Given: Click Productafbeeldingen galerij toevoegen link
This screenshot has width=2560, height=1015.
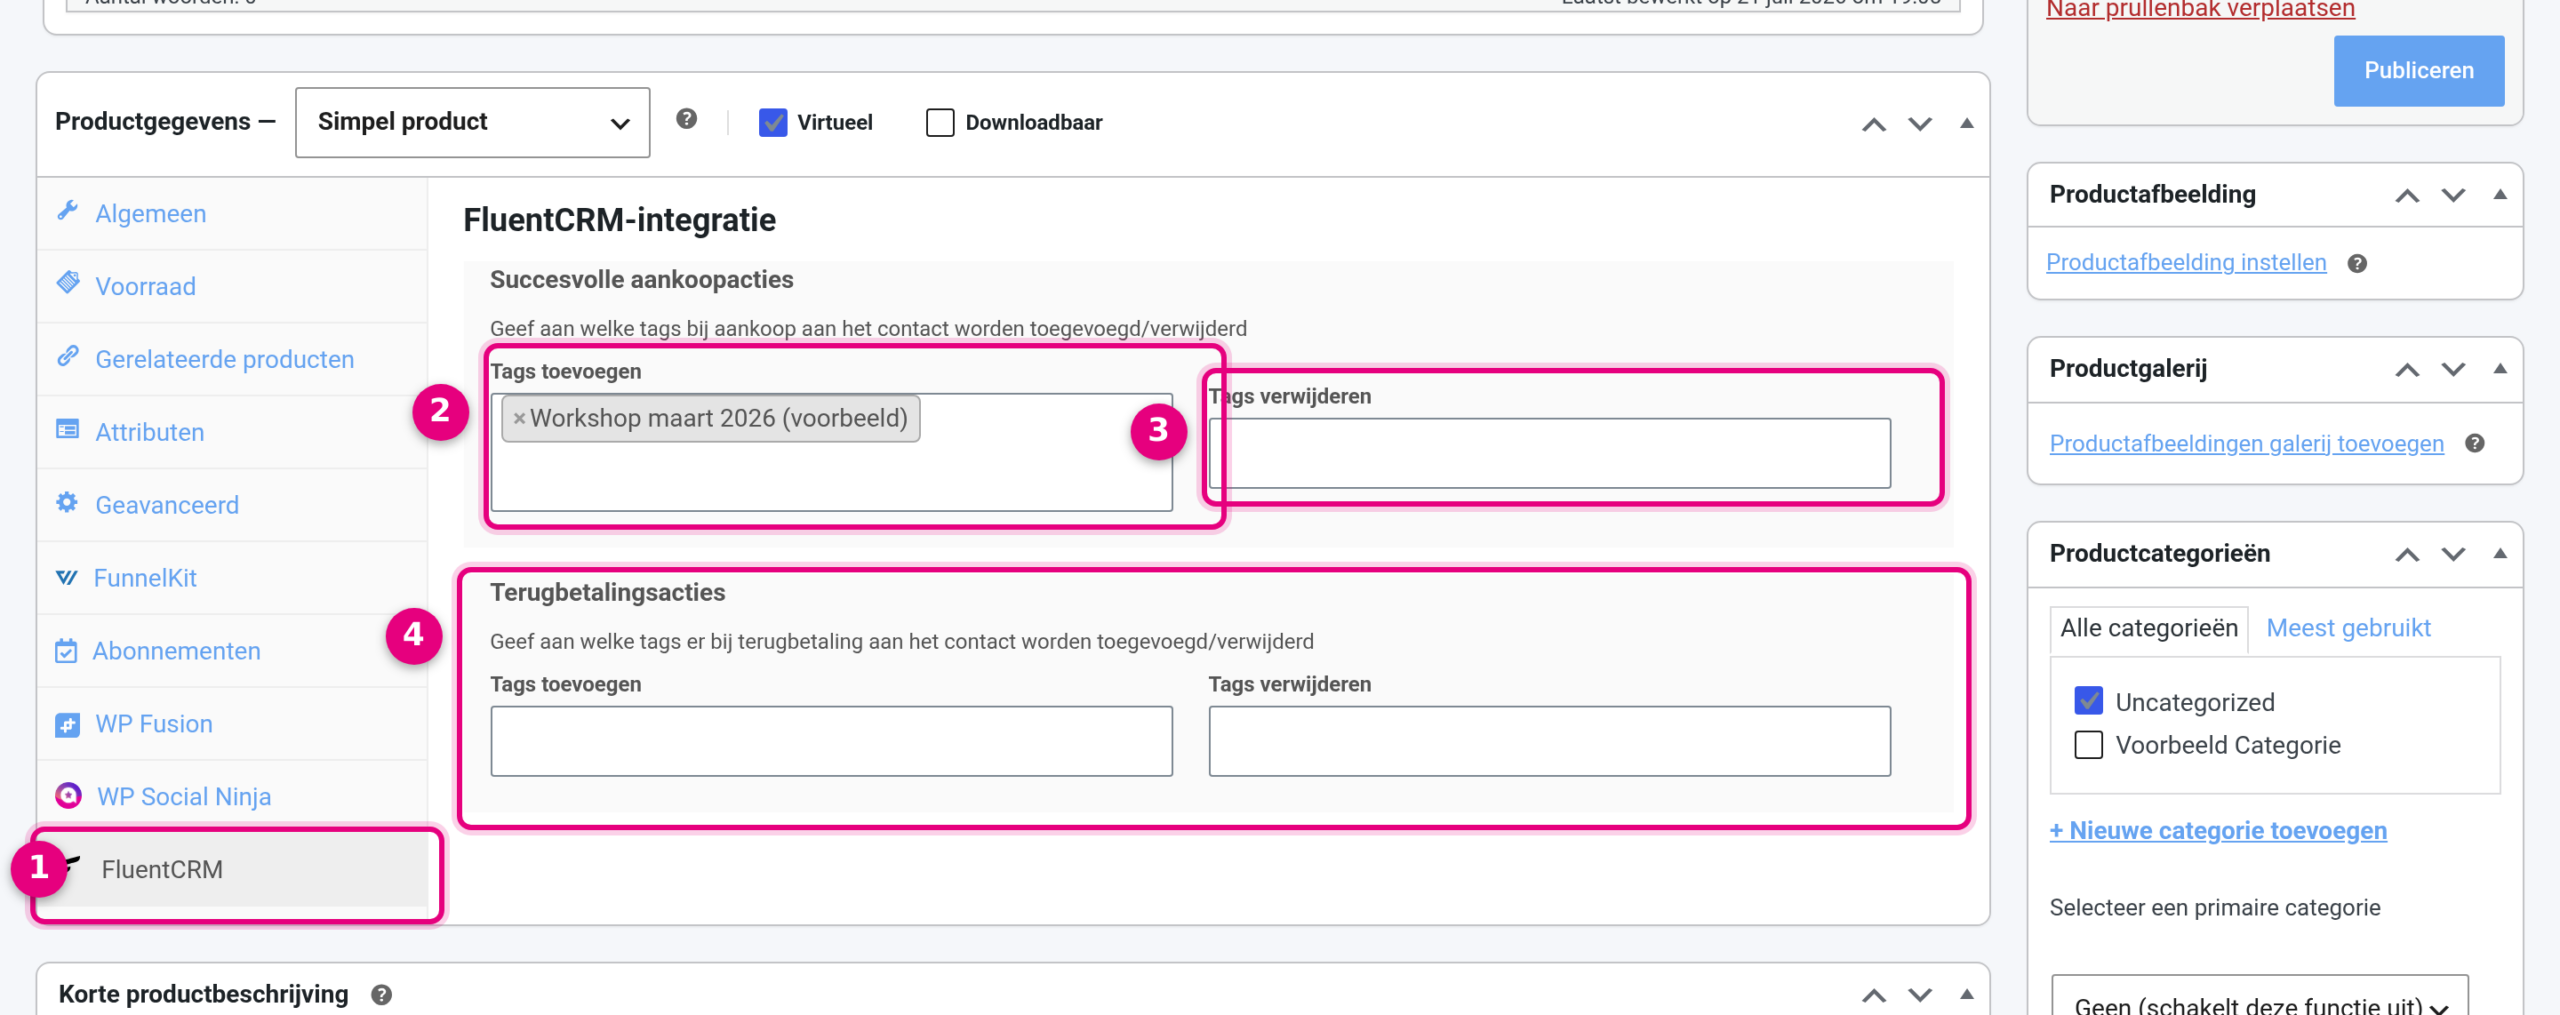Looking at the screenshot, I should pyautogui.click(x=2246, y=443).
